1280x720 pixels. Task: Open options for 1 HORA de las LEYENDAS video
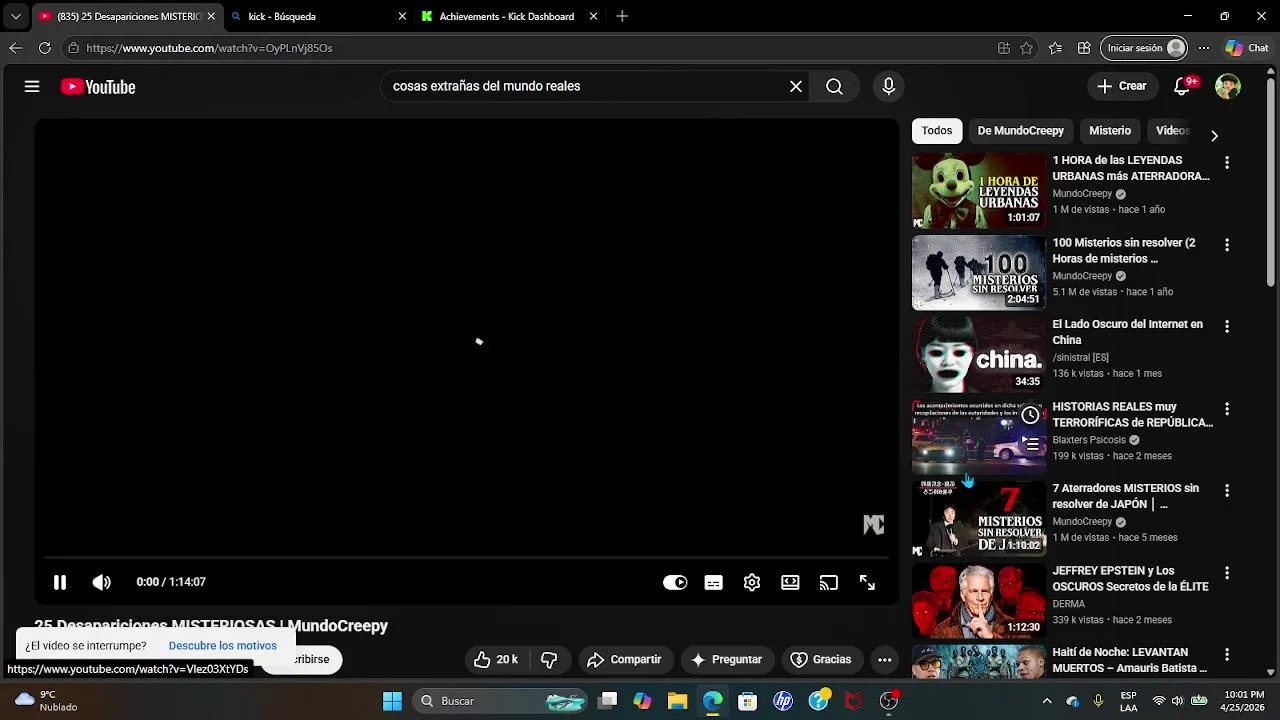click(x=1227, y=162)
